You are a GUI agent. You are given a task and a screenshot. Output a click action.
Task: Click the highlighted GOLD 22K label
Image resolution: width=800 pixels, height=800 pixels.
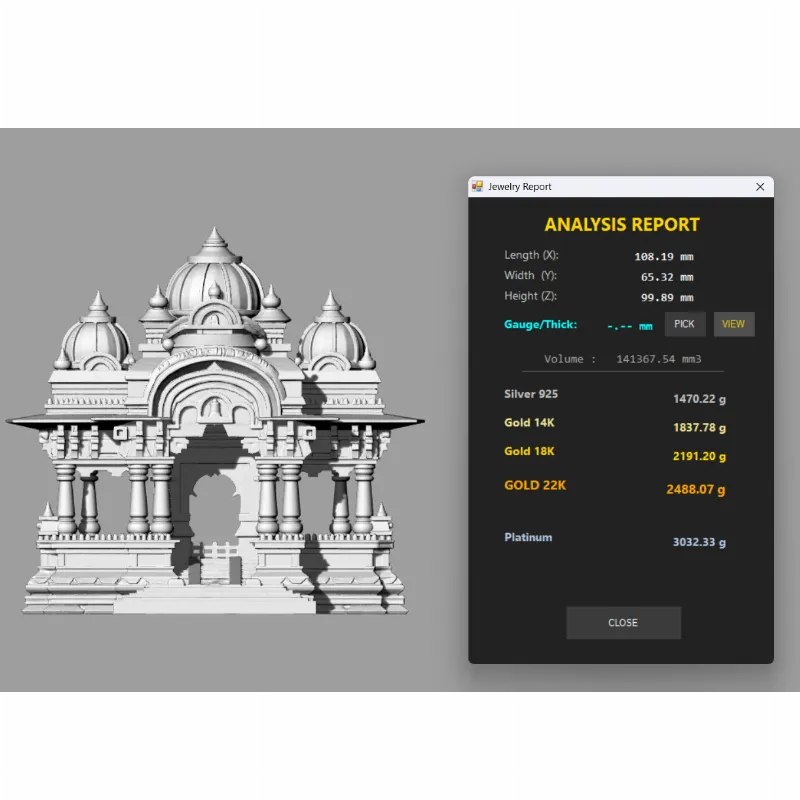coord(535,485)
